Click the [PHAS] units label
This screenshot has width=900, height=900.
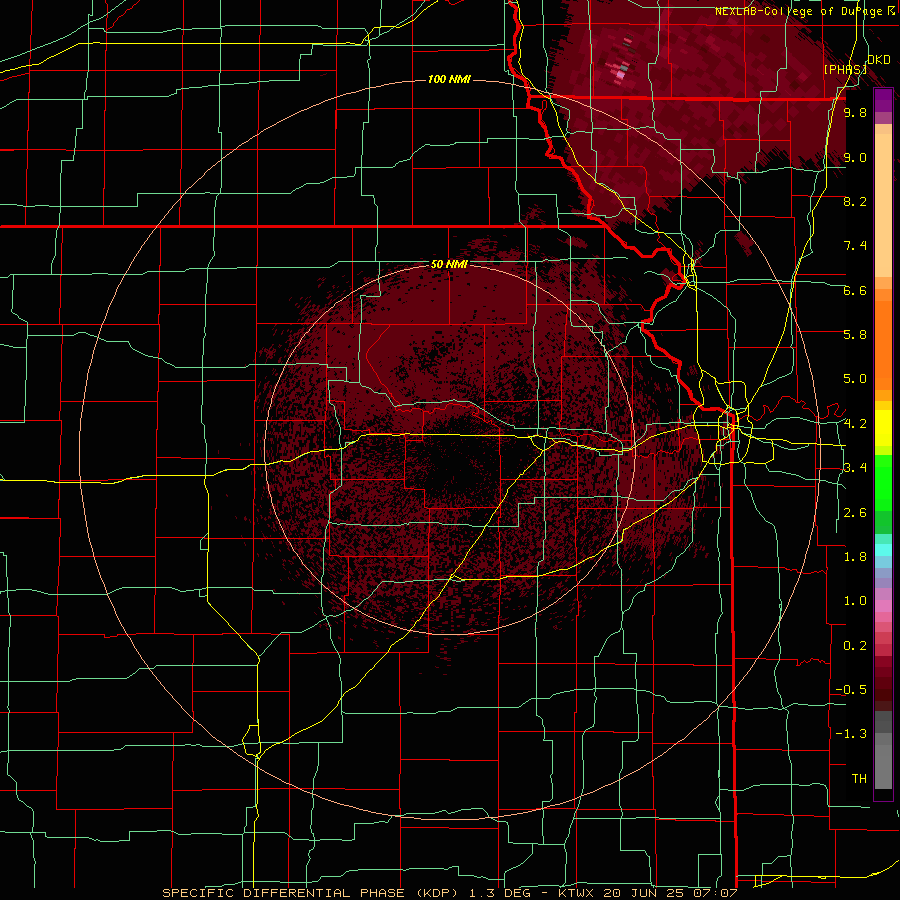pyautogui.click(x=844, y=70)
